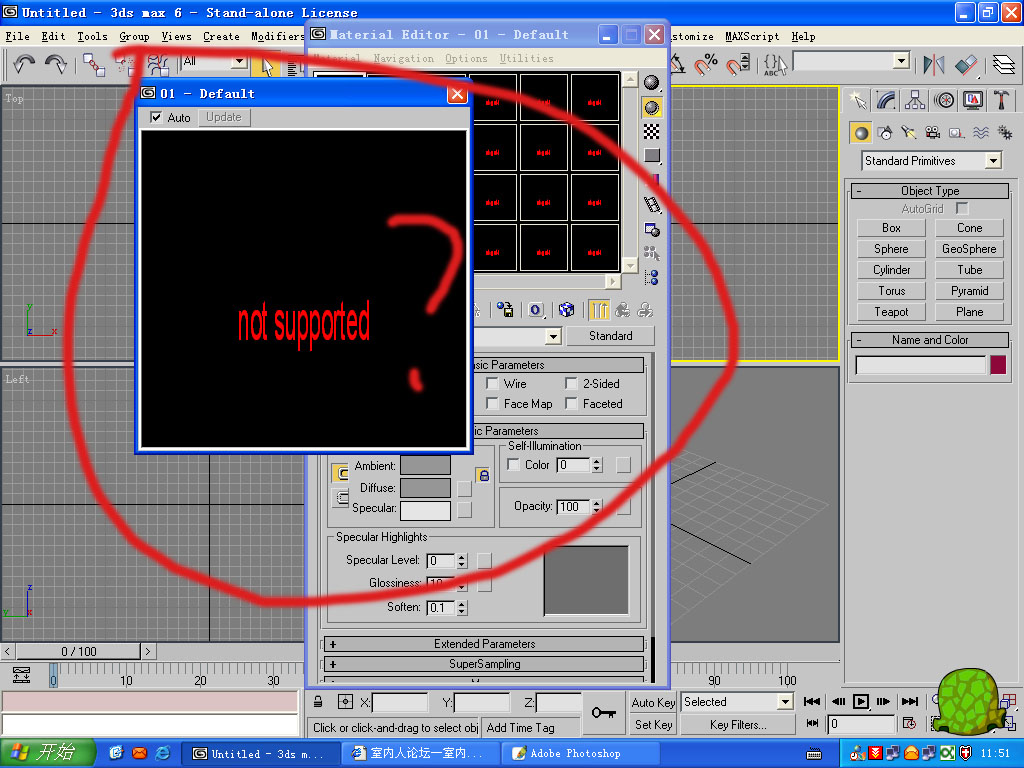
Task: Click the Ambient color swatch
Action: point(425,466)
